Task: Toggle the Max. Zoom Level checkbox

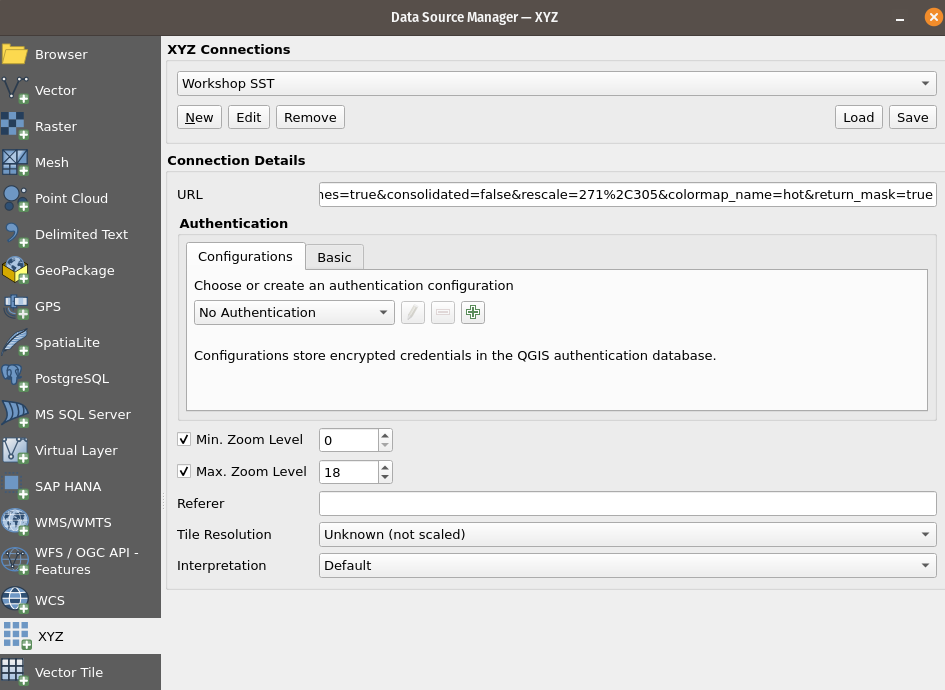Action: tap(184, 471)
